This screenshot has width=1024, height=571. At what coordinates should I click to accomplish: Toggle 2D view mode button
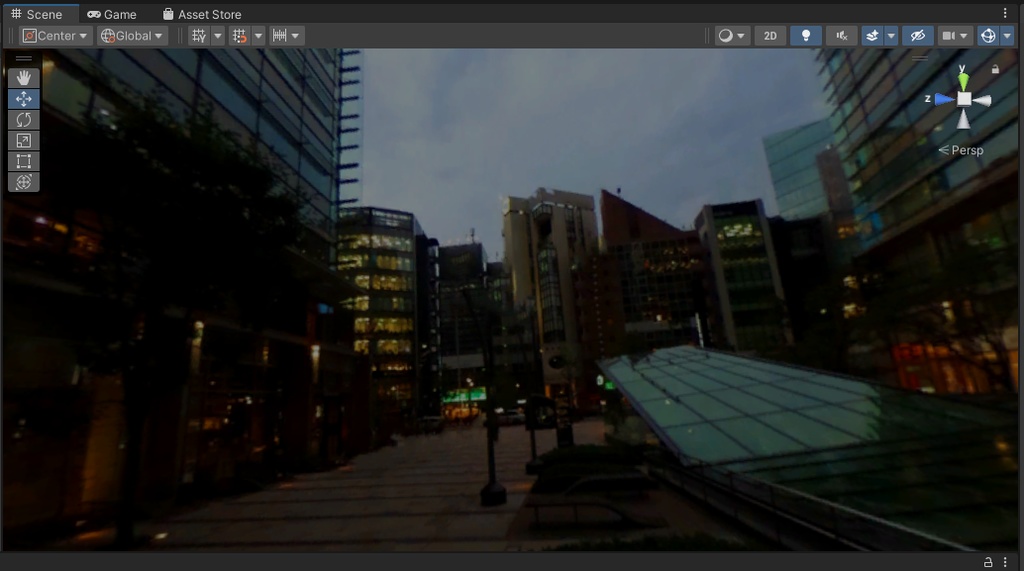(771, 36)
